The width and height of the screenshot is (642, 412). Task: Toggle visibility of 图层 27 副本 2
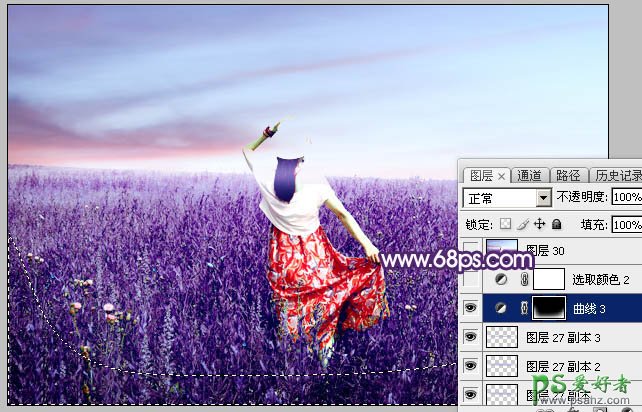coord(470,366)
